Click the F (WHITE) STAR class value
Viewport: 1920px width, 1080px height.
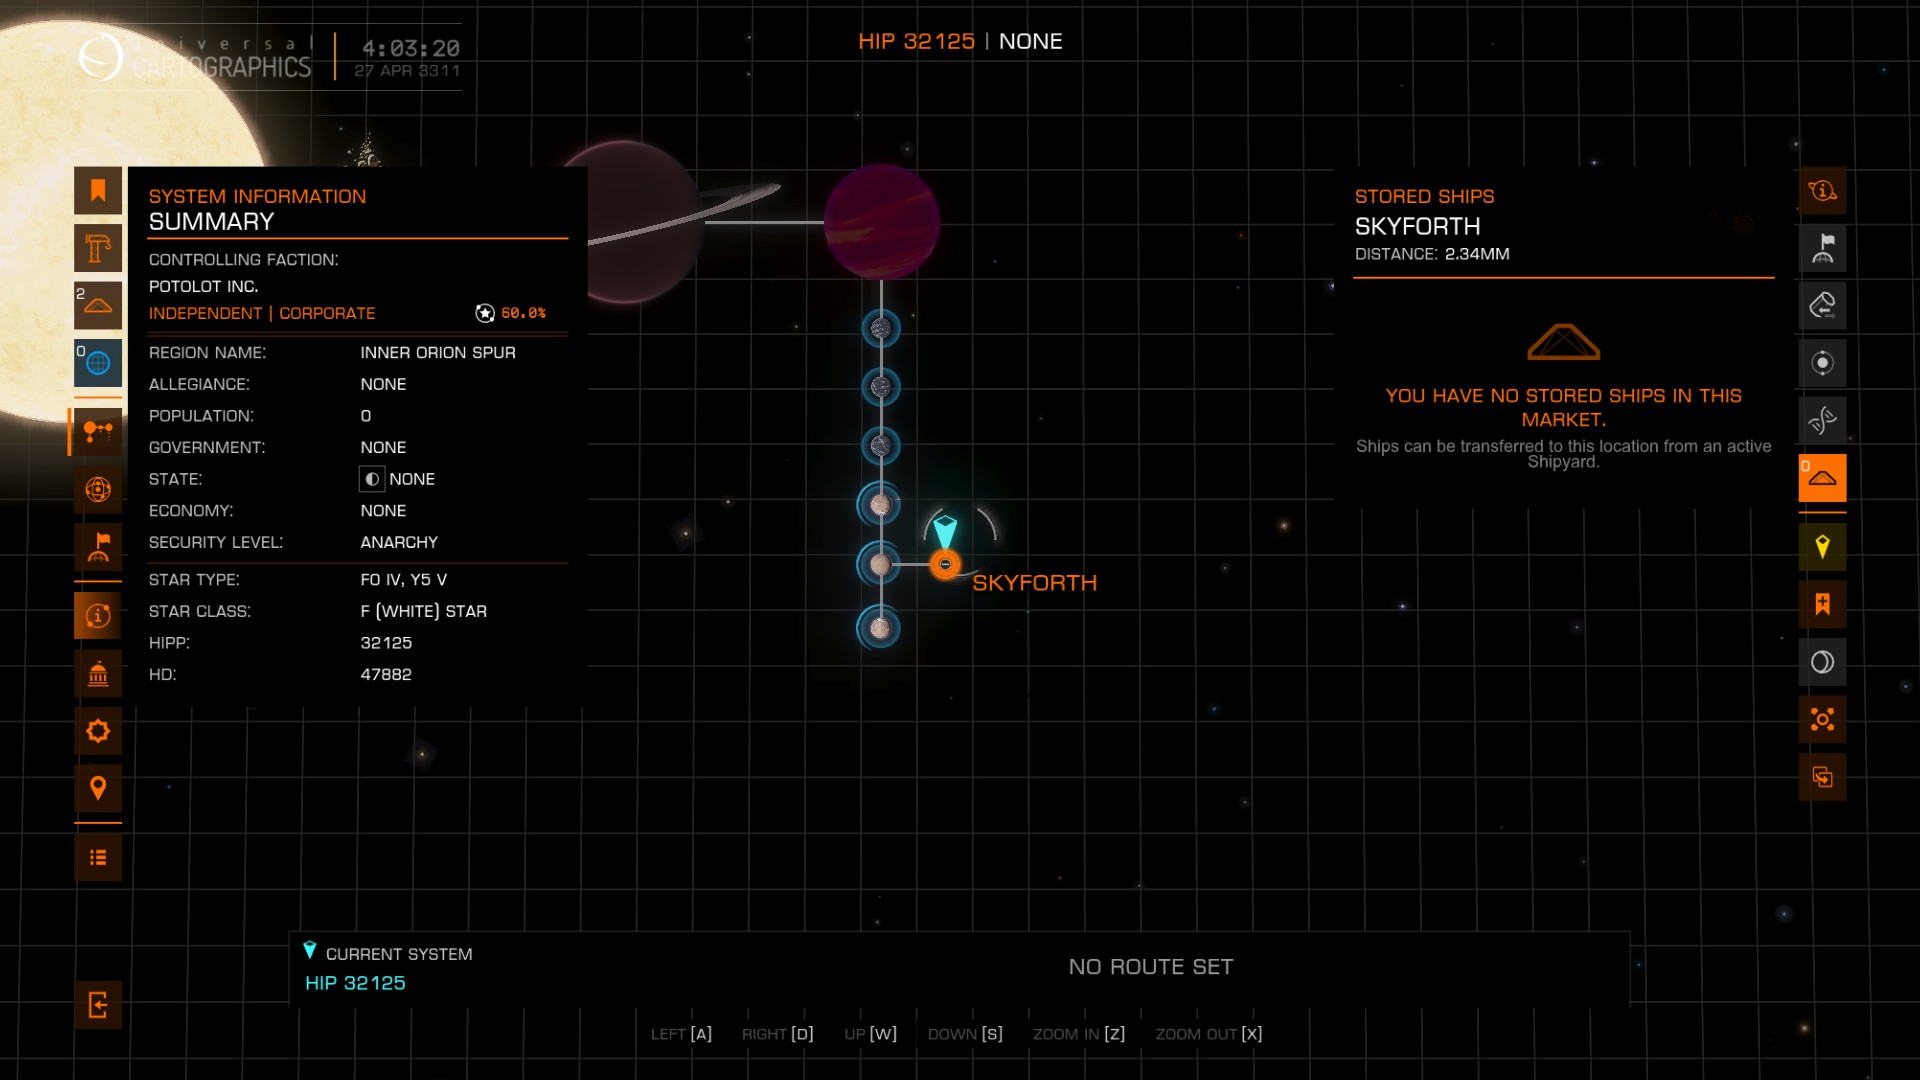point(424,611)
